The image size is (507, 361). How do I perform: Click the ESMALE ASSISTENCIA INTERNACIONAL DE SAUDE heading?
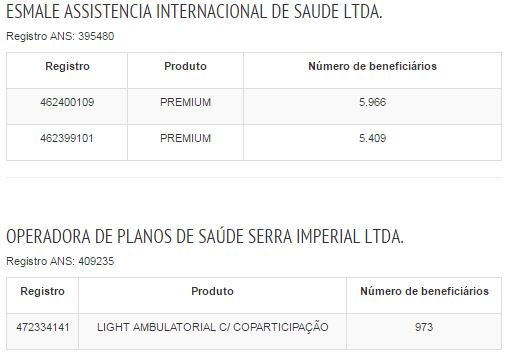click(194, 11)
